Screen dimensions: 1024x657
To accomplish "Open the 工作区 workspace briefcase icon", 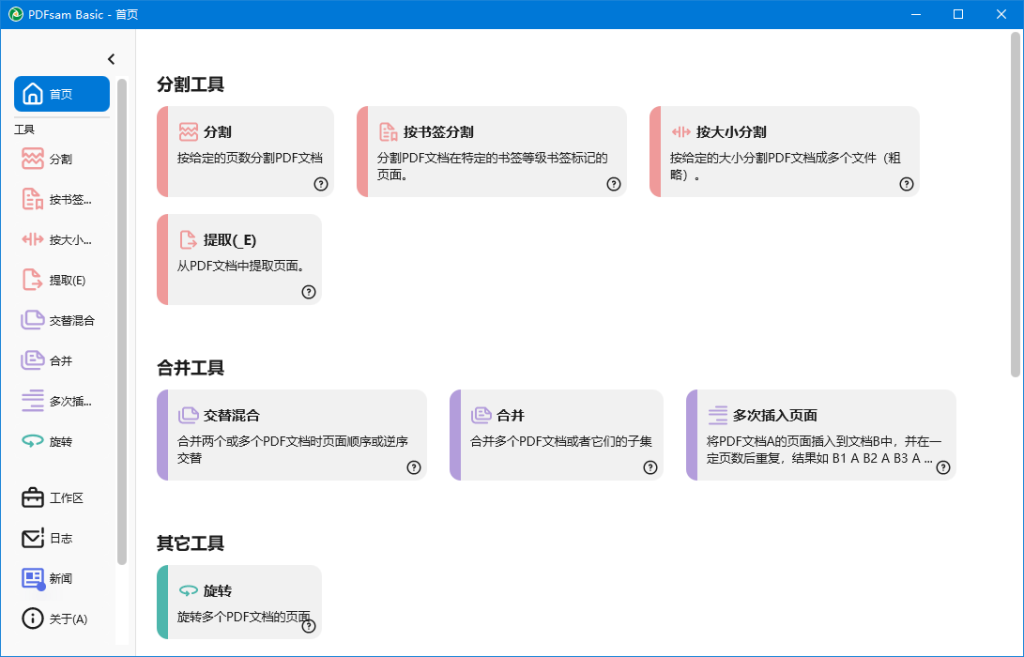I will click(x=32, y=498).
